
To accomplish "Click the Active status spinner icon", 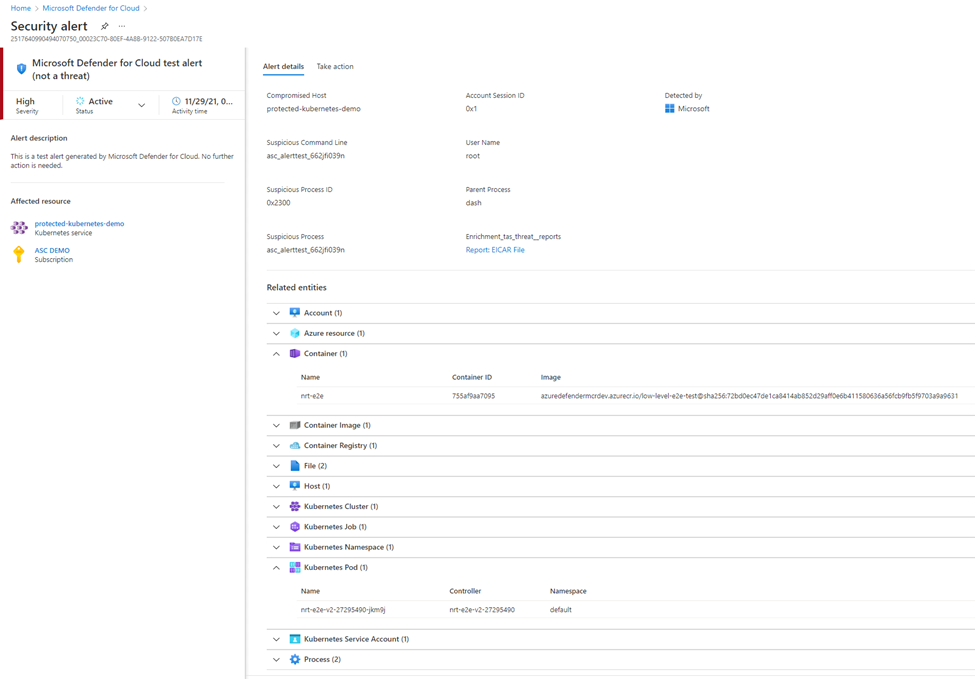I will 80,101.
